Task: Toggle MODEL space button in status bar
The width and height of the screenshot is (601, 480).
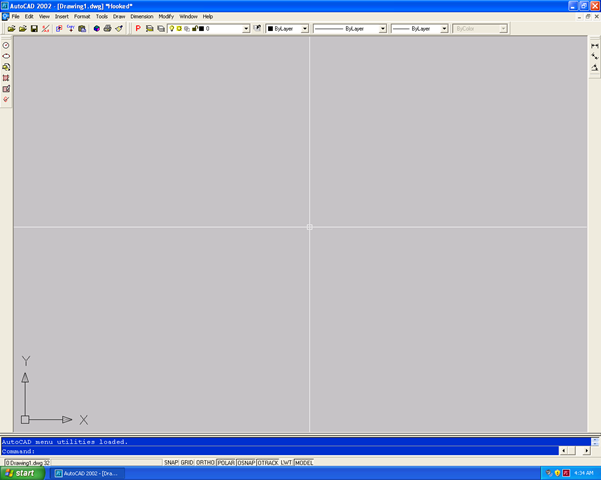Action: pos(304,463)
